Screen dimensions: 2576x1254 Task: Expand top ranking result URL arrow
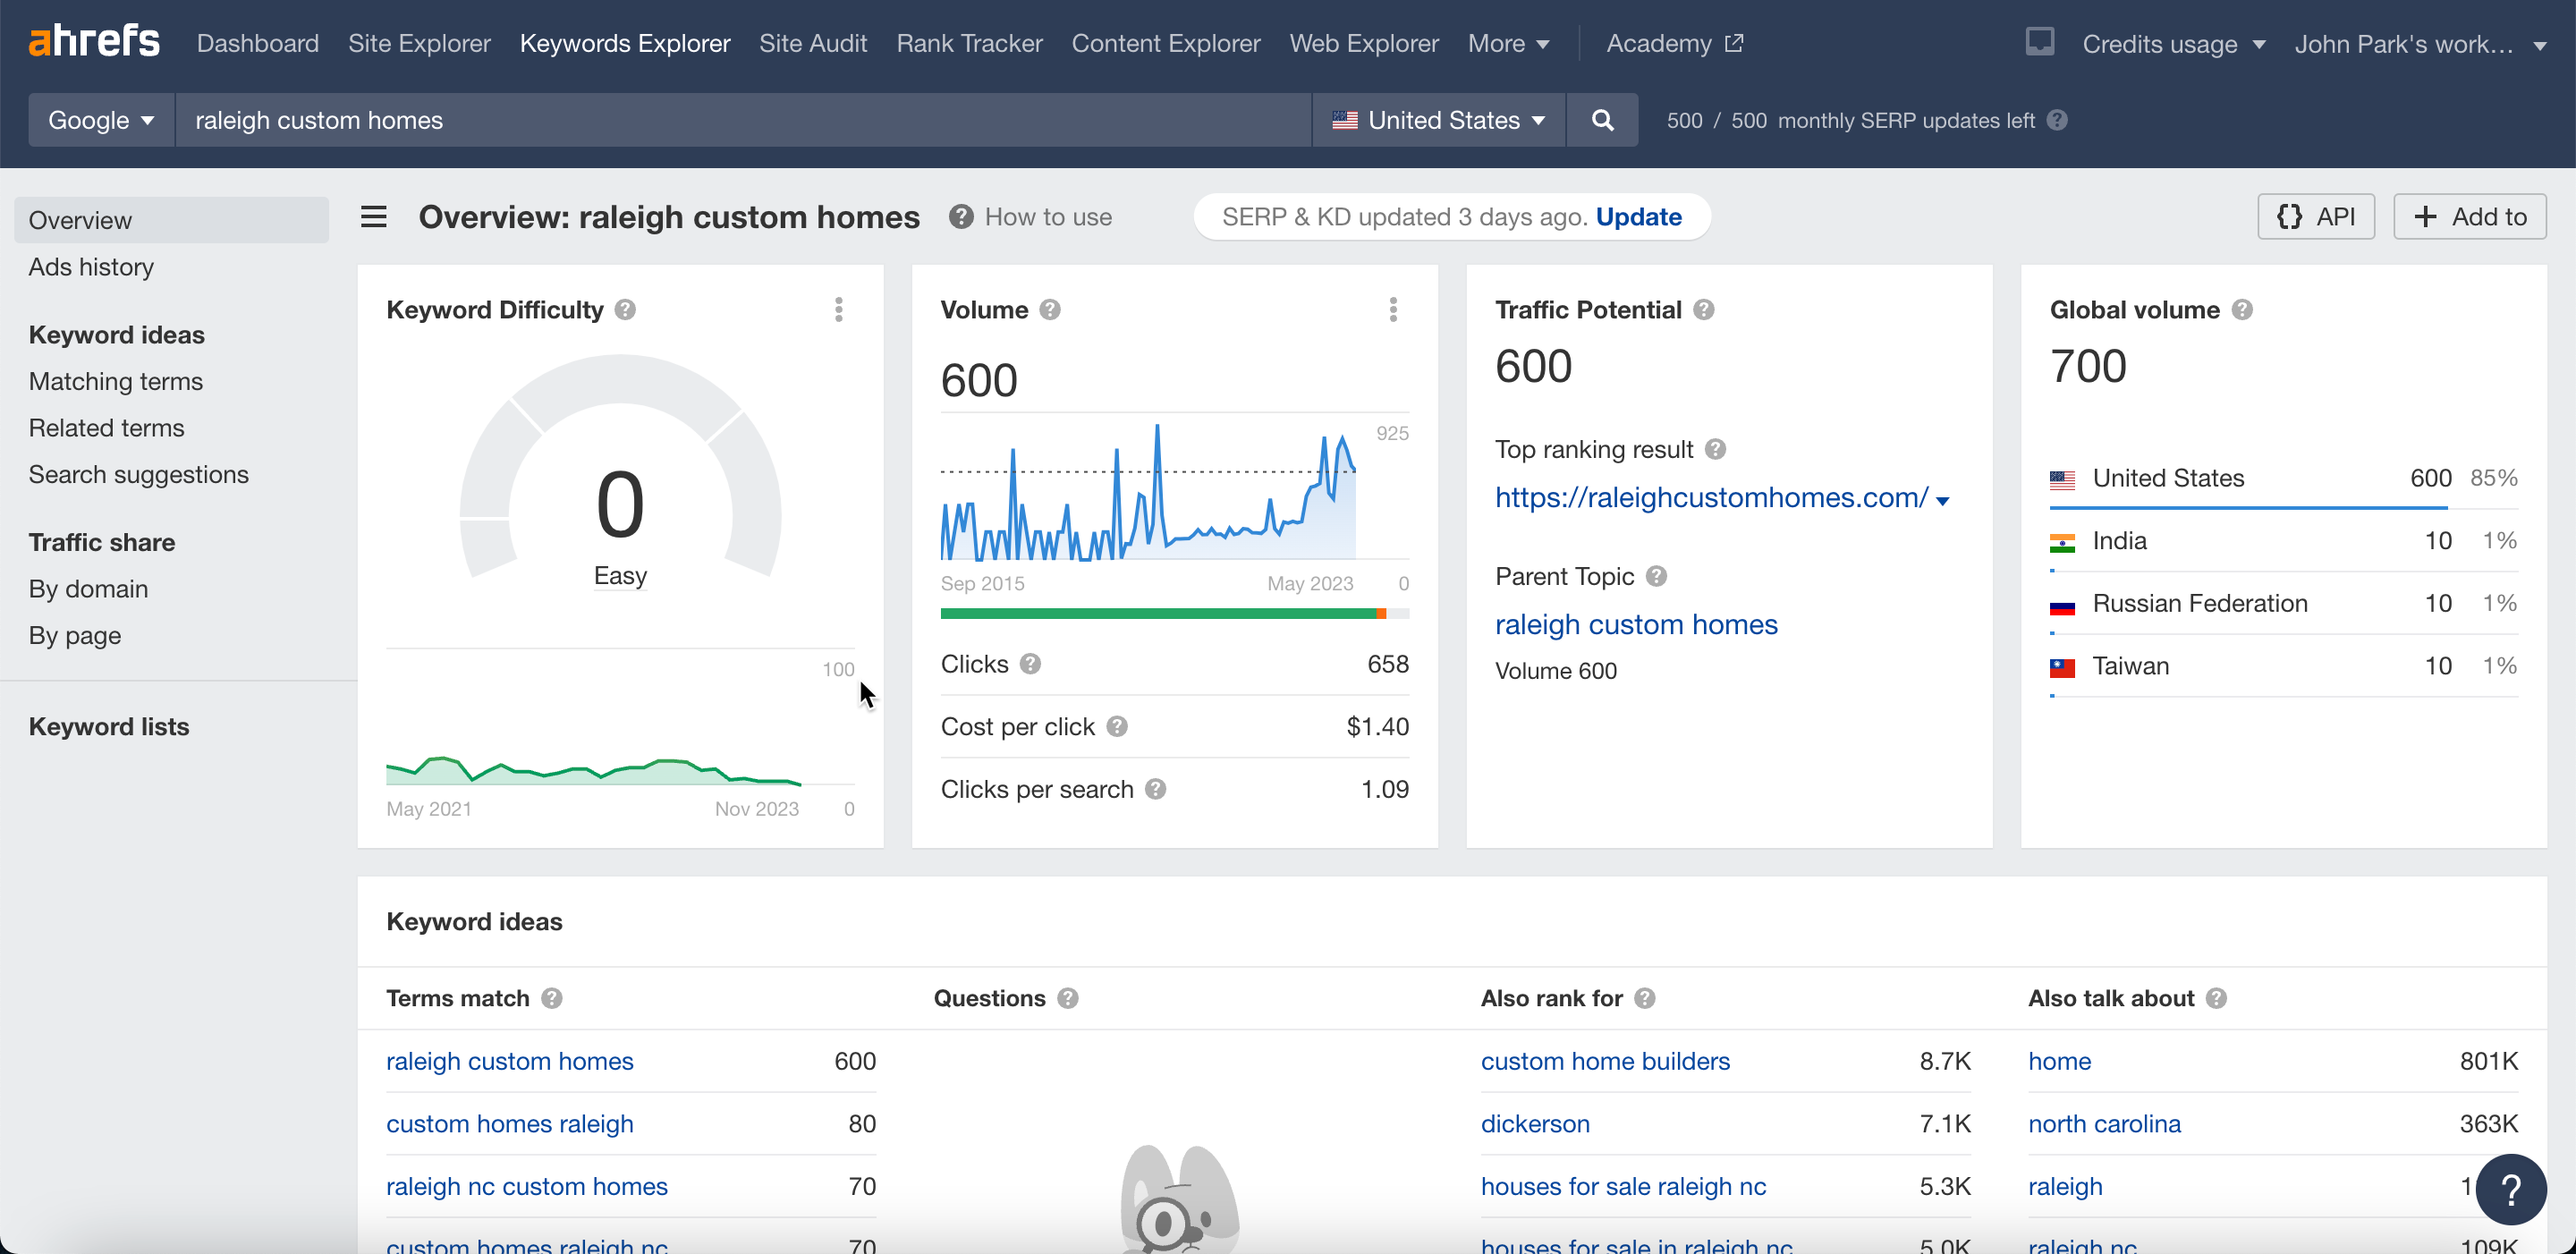1942,500
